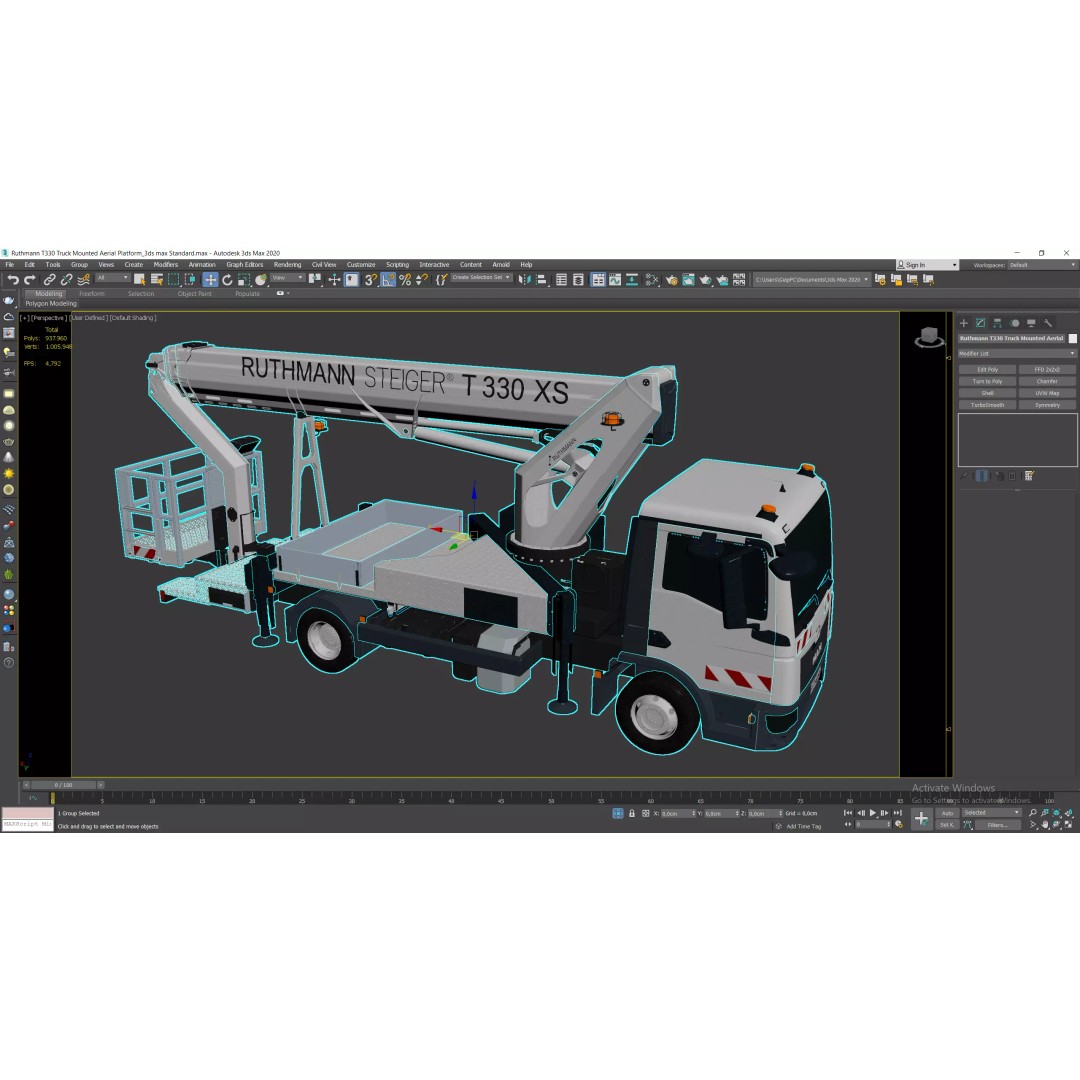Viewport: 1080px width, 1080px height.
Task: Toggle the 3D Snaps button
Action: tap(371, 280)
